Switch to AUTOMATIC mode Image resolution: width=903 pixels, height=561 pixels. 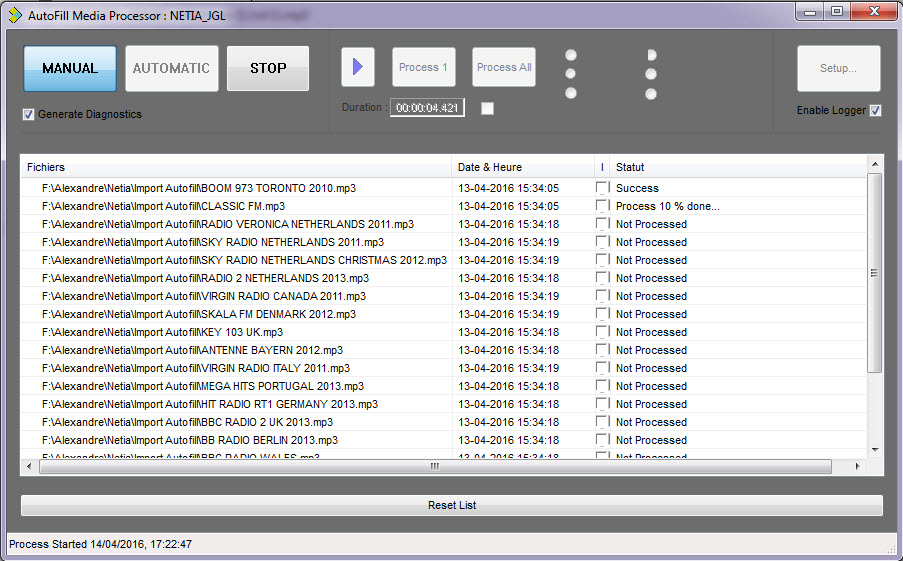pyautogui.click(x=171, y=68)
